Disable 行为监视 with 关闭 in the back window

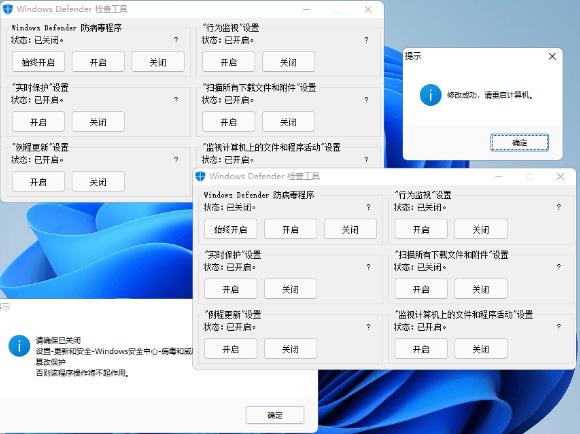click(289, 62)
